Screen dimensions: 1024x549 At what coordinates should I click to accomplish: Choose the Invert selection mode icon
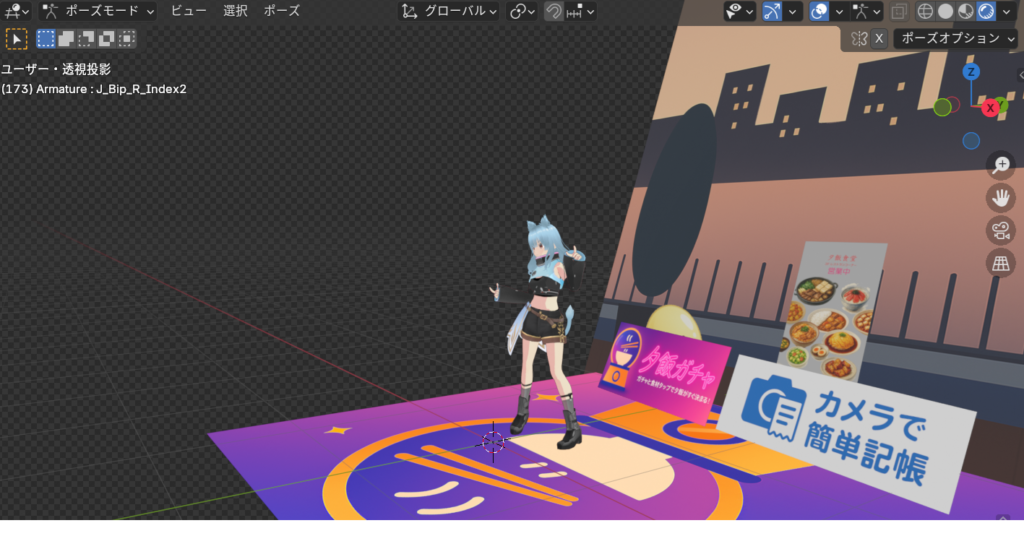tap(106, 39)
